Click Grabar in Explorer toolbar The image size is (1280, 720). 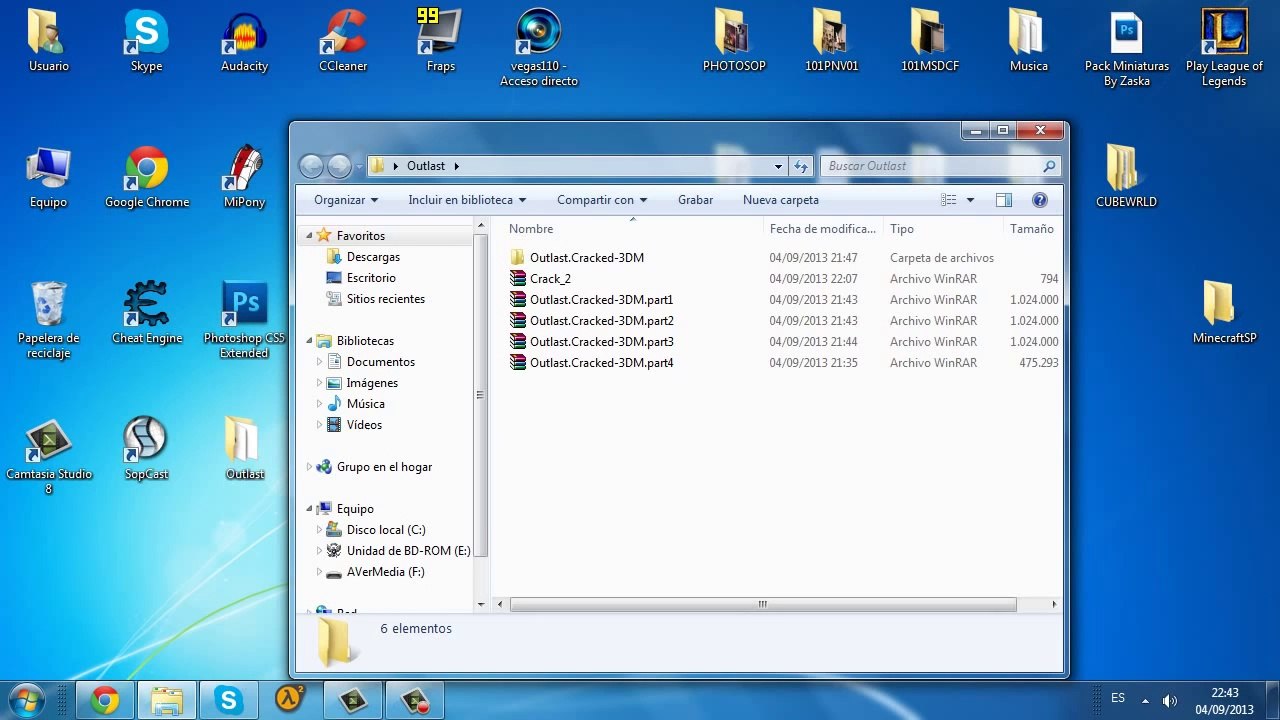click(x=695, y=200)
